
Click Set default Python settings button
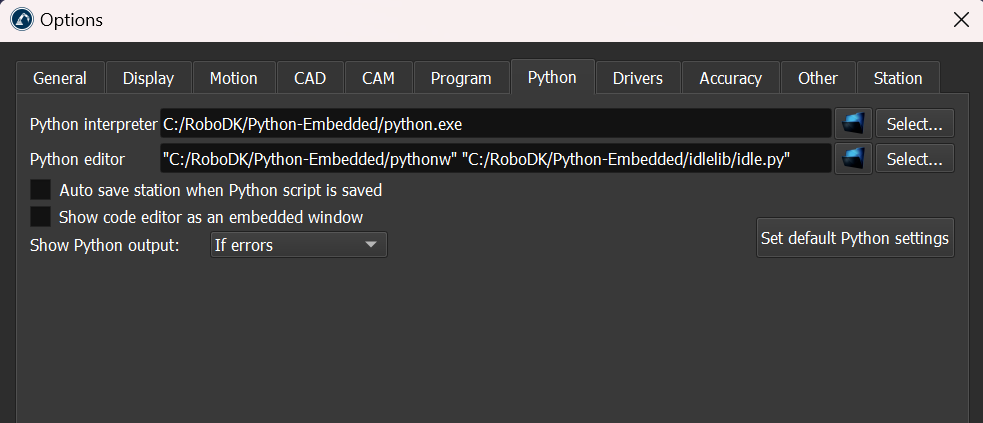(x=855, y=238)
